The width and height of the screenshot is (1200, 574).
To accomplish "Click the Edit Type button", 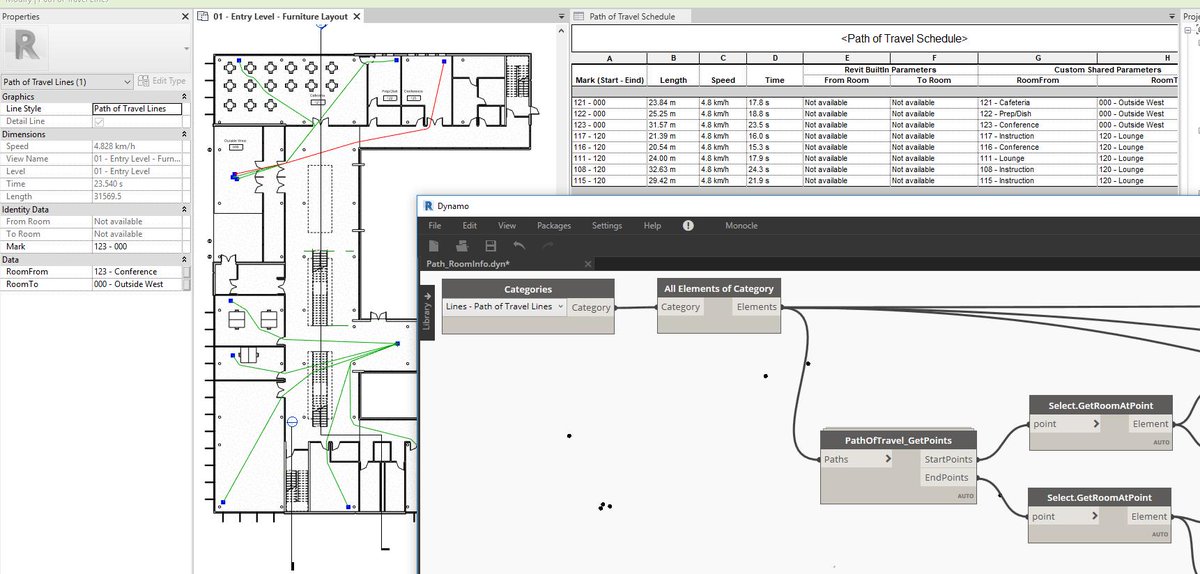I will [162, 81].
